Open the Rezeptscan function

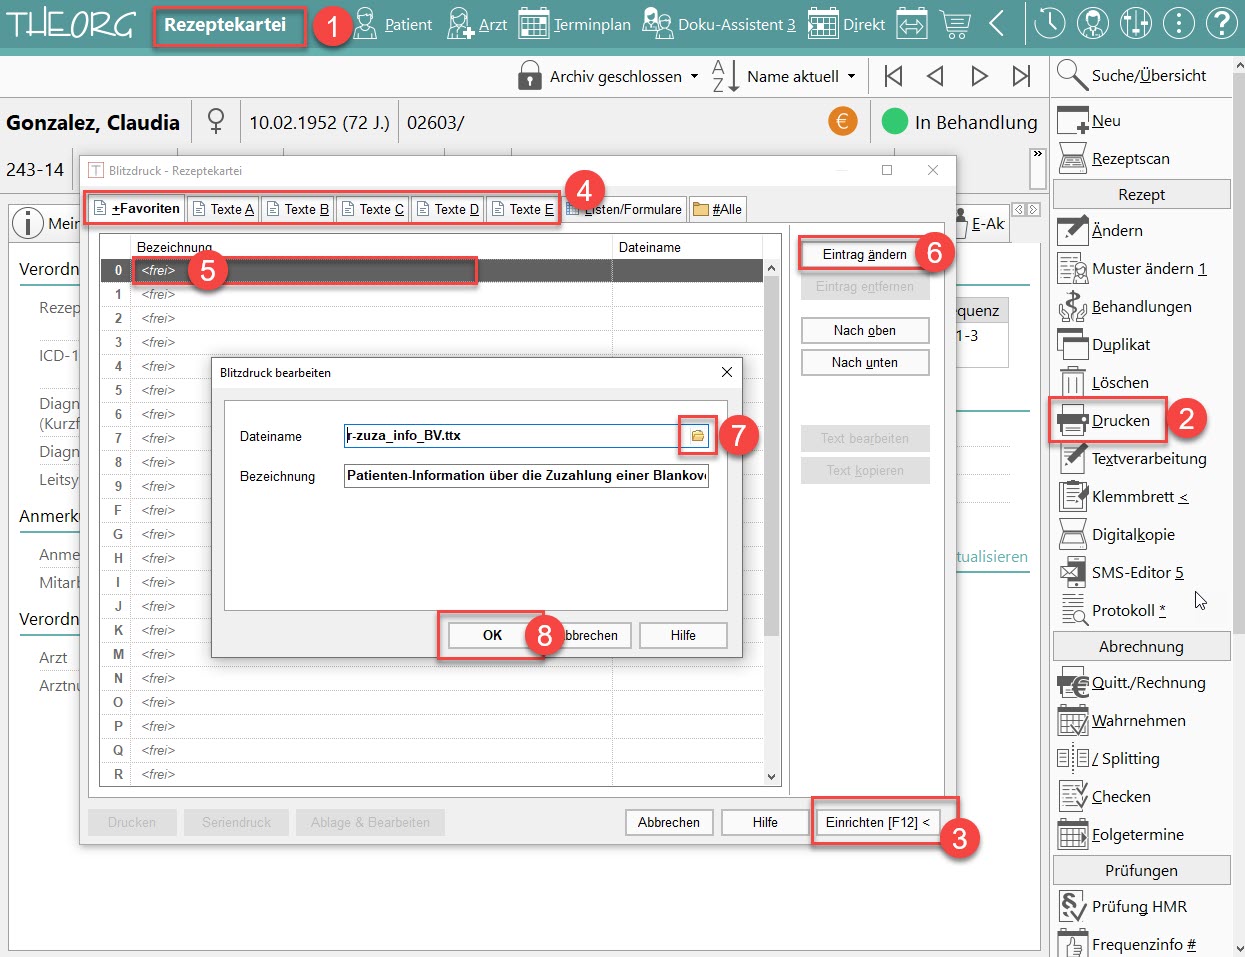coord(1115,158)
